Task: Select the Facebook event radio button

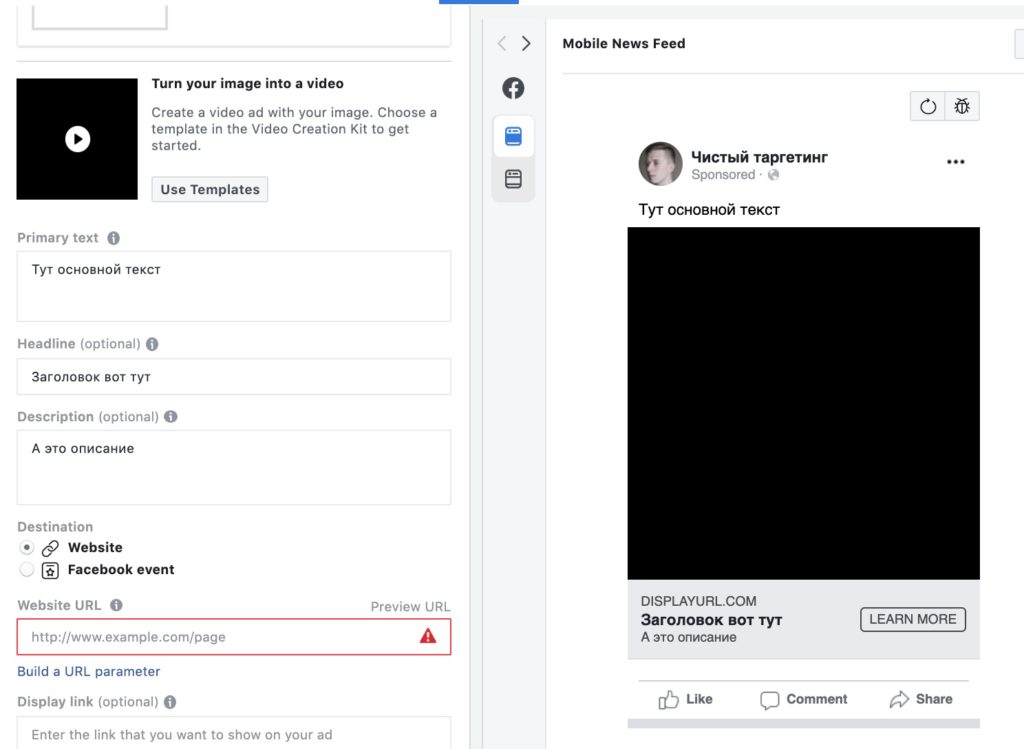Action: [27, 570]
